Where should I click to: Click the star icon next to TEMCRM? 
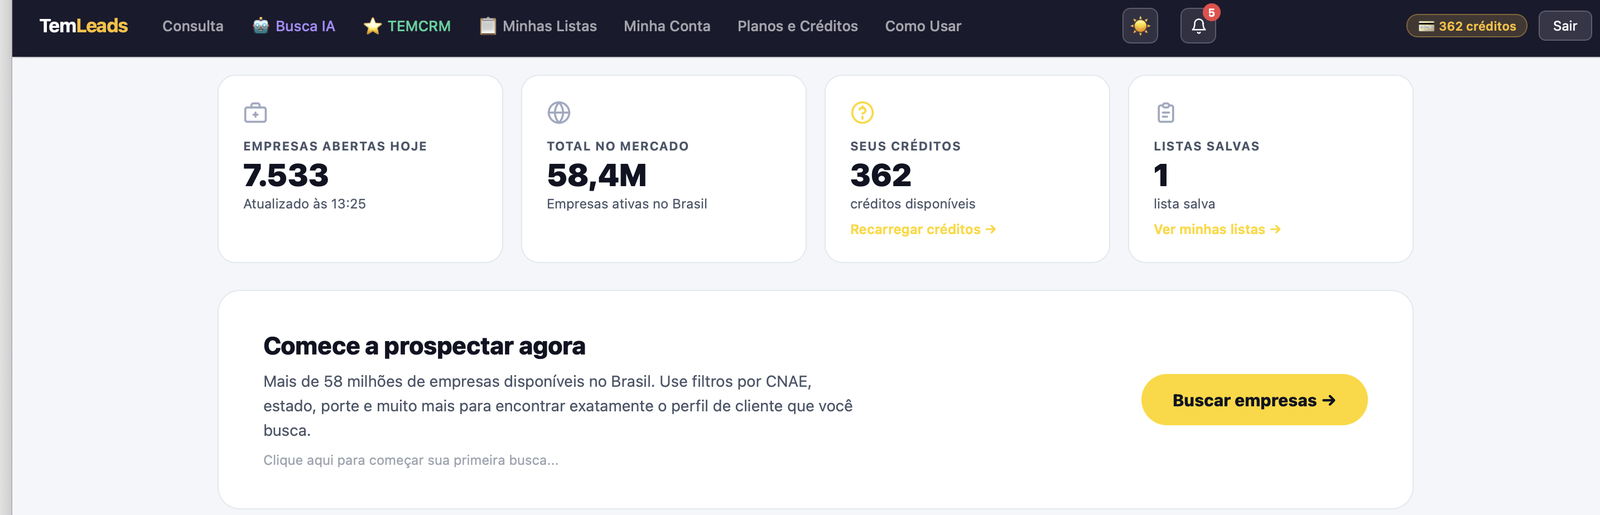[373, 26]
